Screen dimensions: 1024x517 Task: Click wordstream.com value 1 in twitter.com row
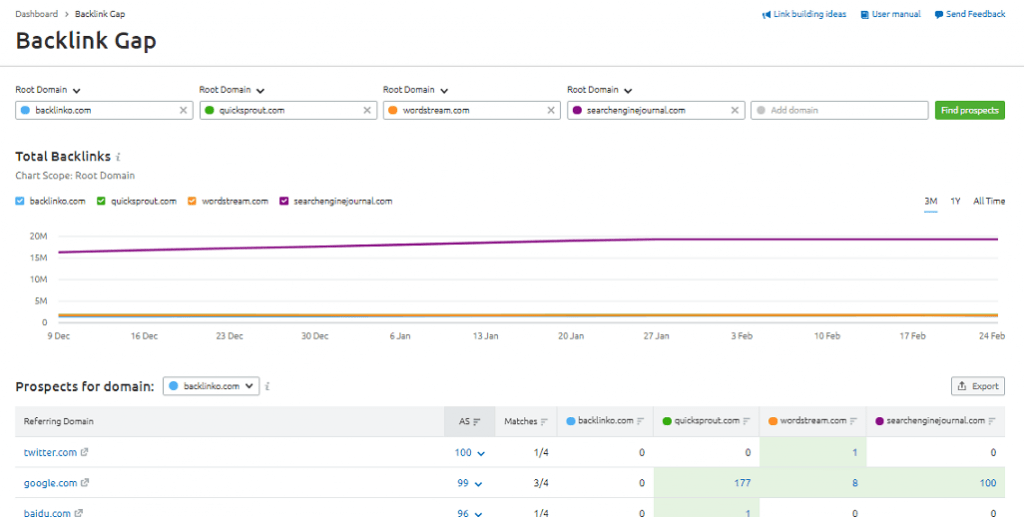point(856,452)
